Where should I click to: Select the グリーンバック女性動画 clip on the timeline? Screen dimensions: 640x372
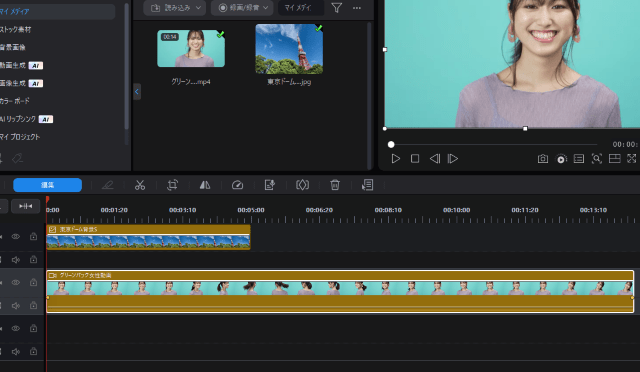[x=340, y=292]
